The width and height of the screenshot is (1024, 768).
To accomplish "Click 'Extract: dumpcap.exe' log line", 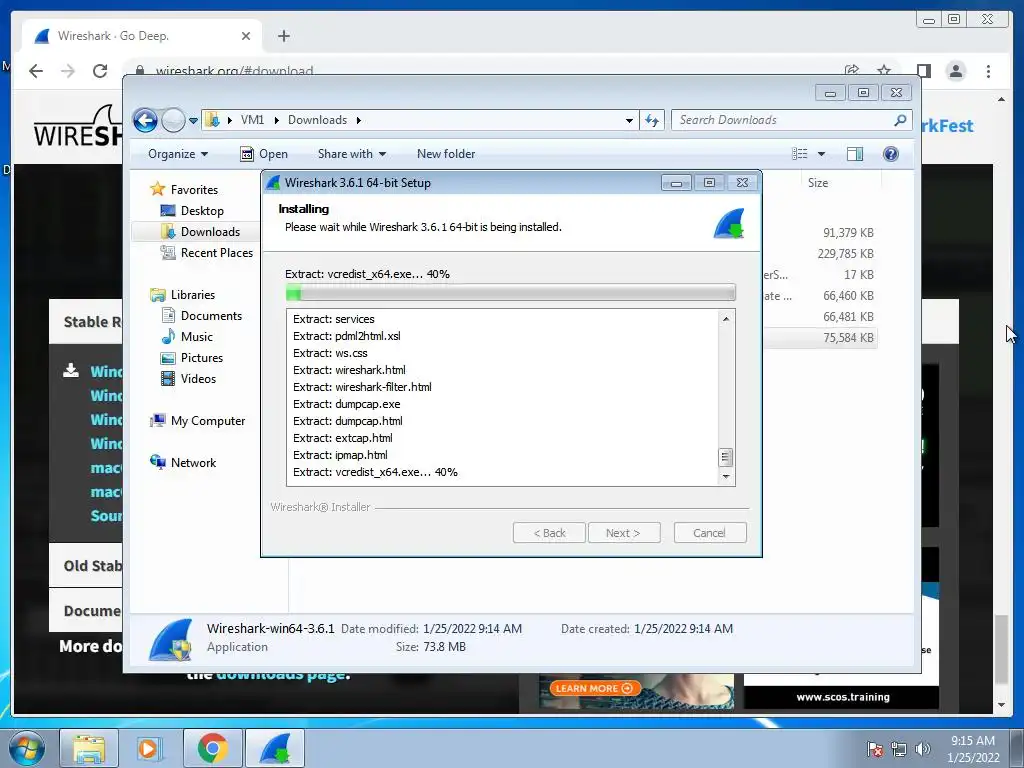I will point(347,404).
